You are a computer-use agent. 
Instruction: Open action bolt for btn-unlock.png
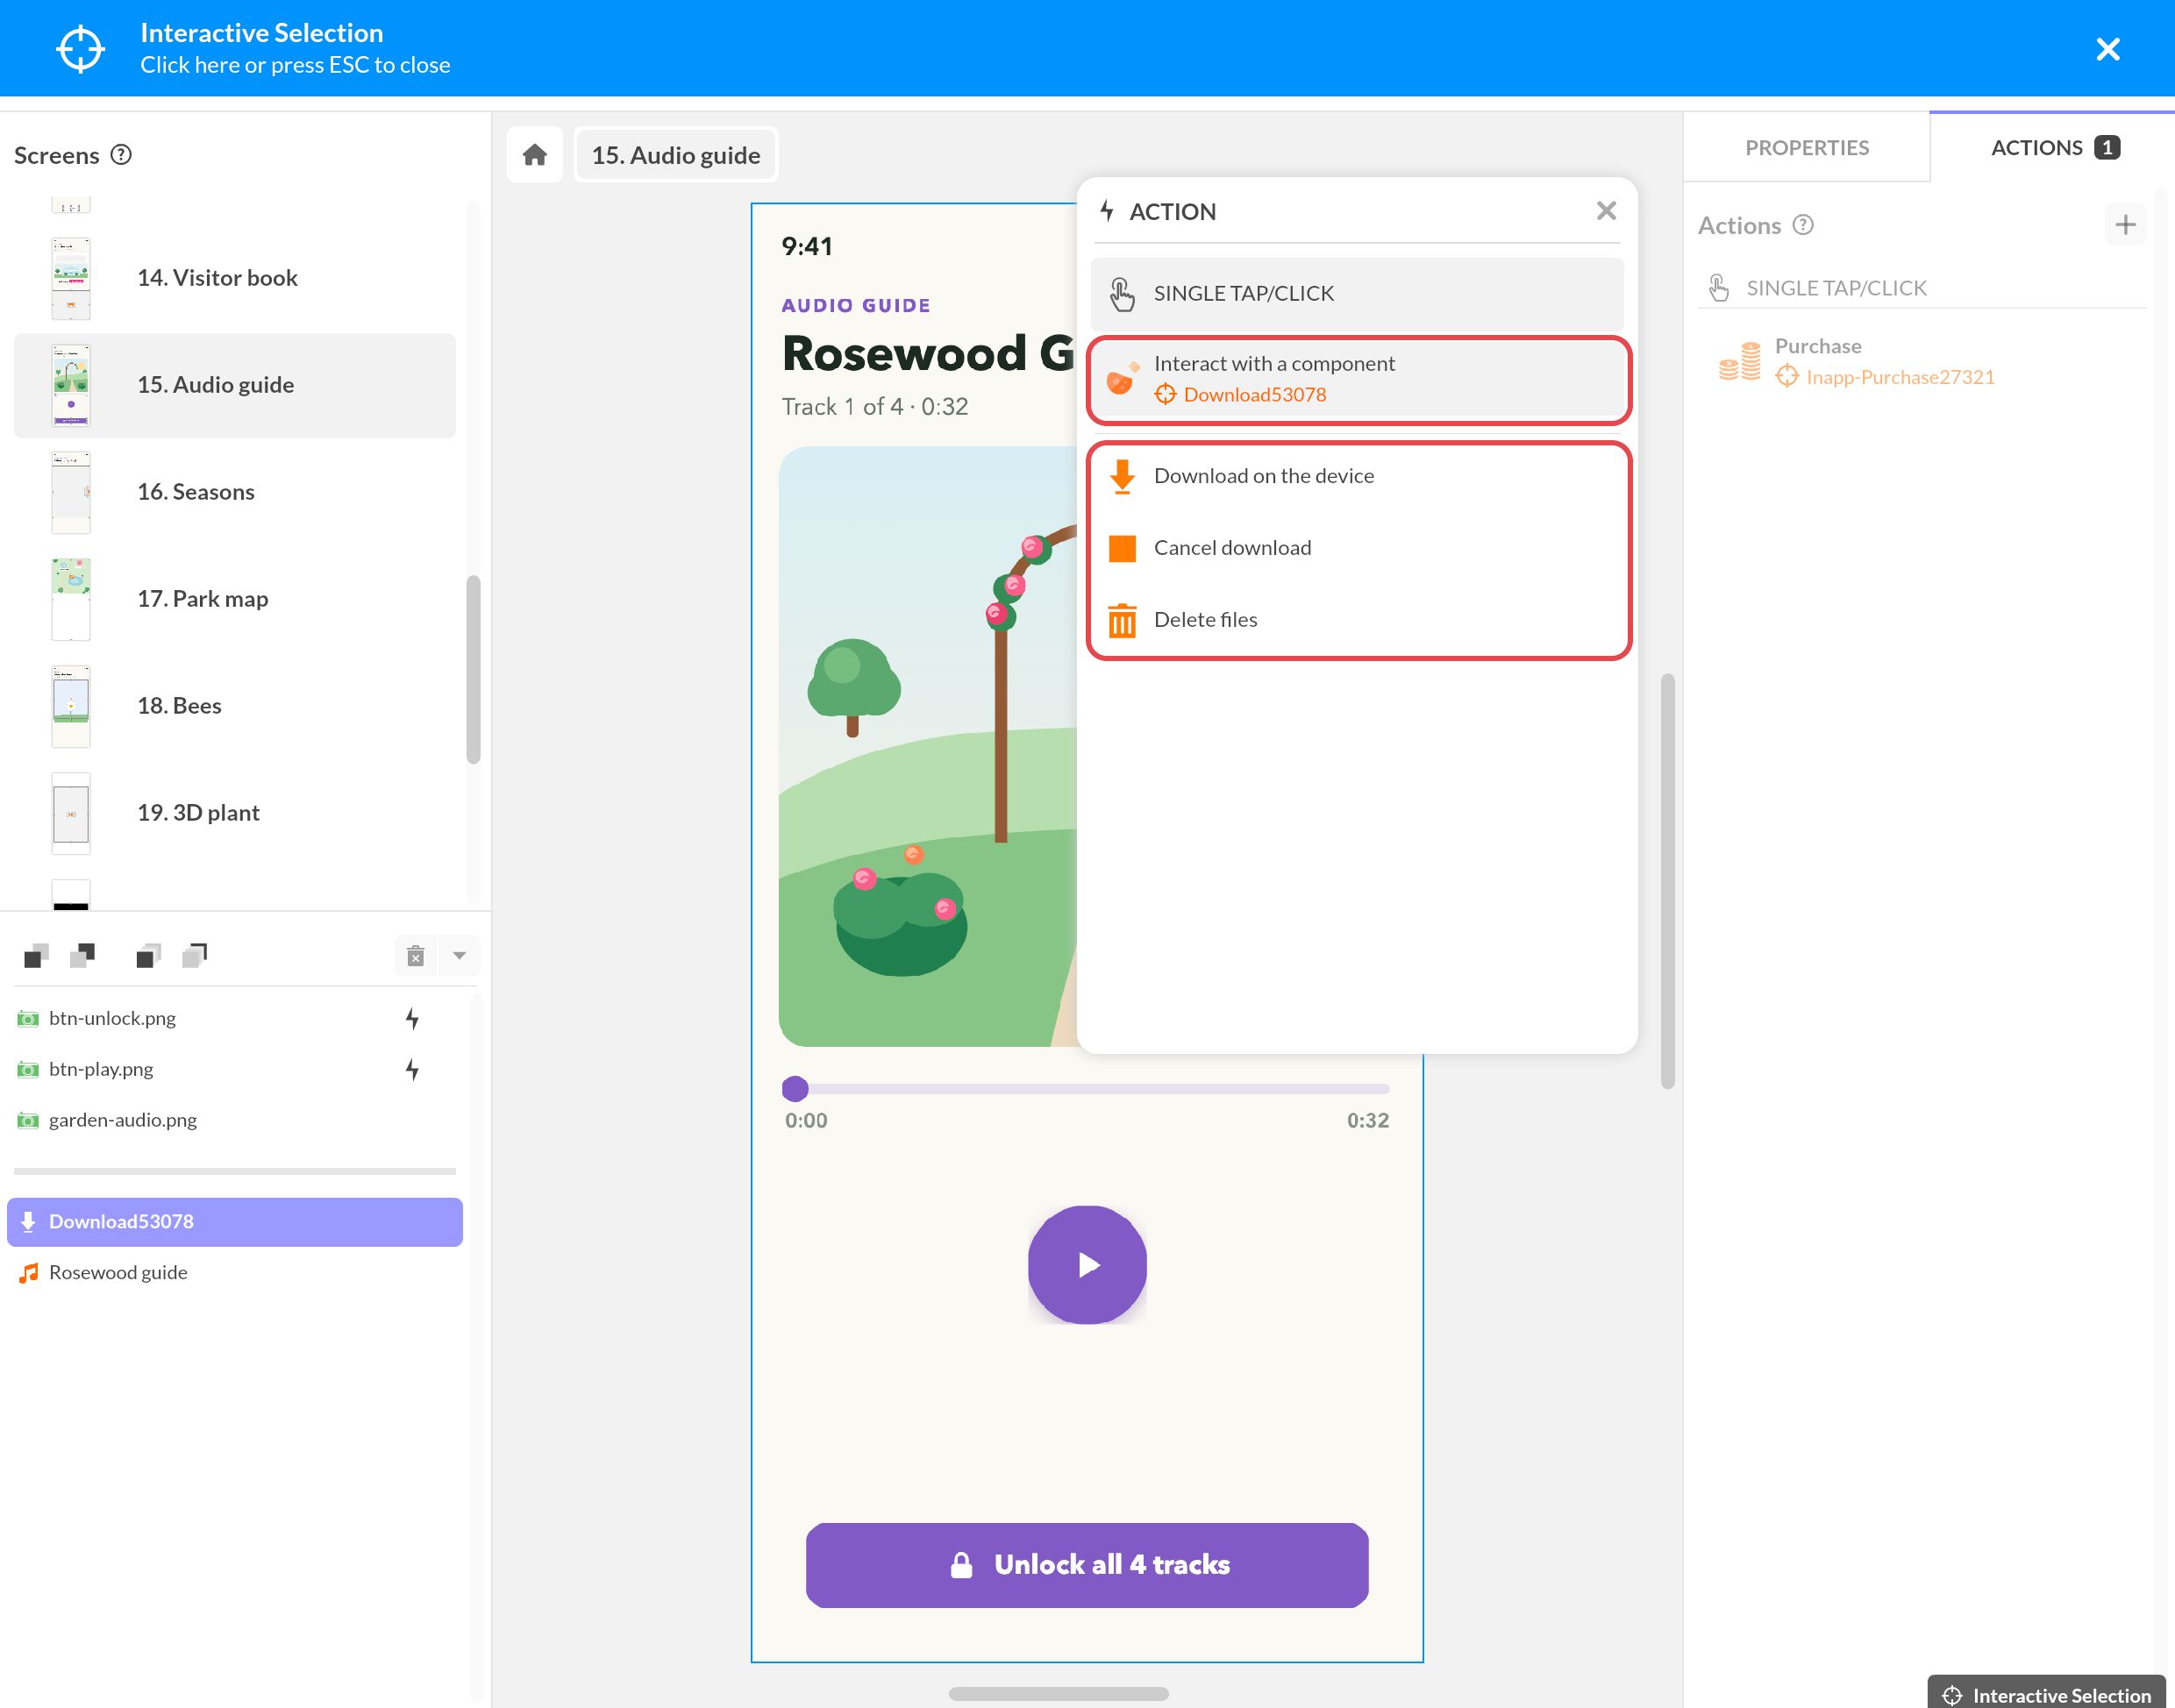point(412,1018)
